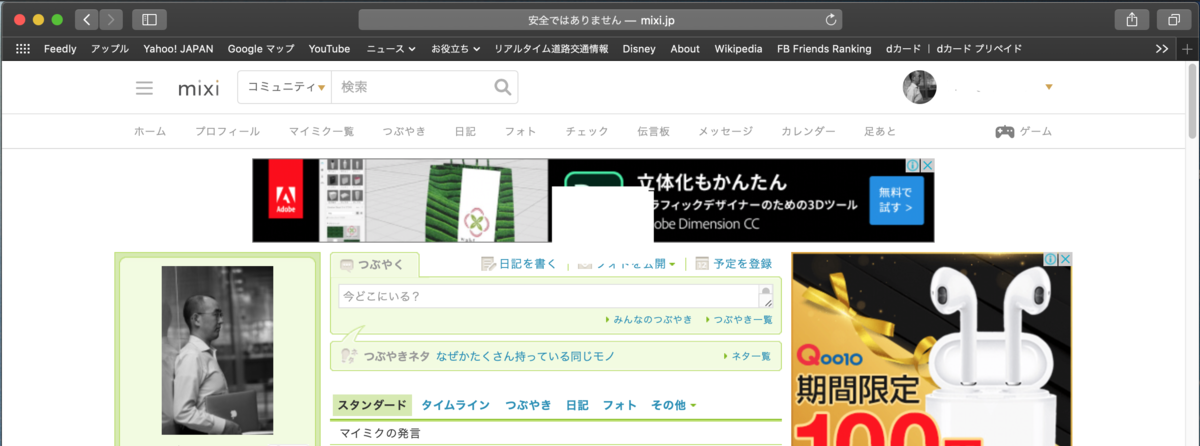
Task: Focus the 検索 search field
Action: coord(411,87)
